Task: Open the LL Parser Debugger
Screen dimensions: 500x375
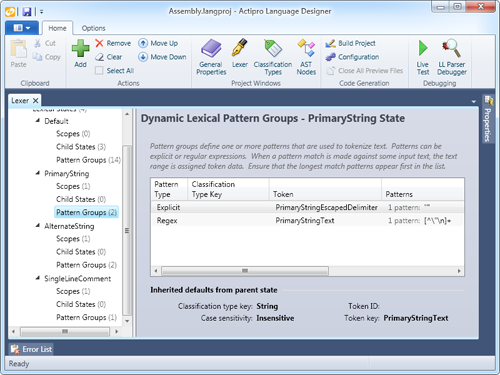Action: 452,57
